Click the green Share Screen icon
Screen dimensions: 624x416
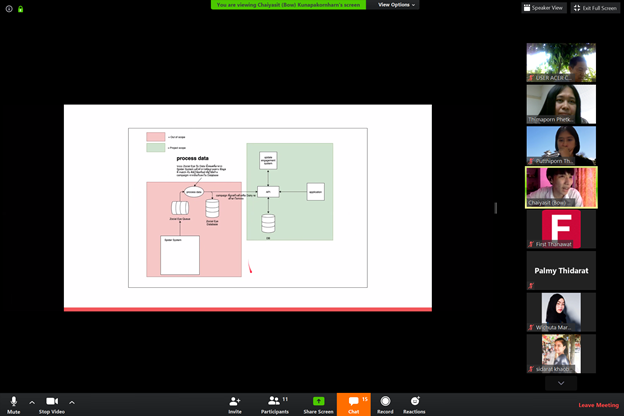[x=318, y=401]
